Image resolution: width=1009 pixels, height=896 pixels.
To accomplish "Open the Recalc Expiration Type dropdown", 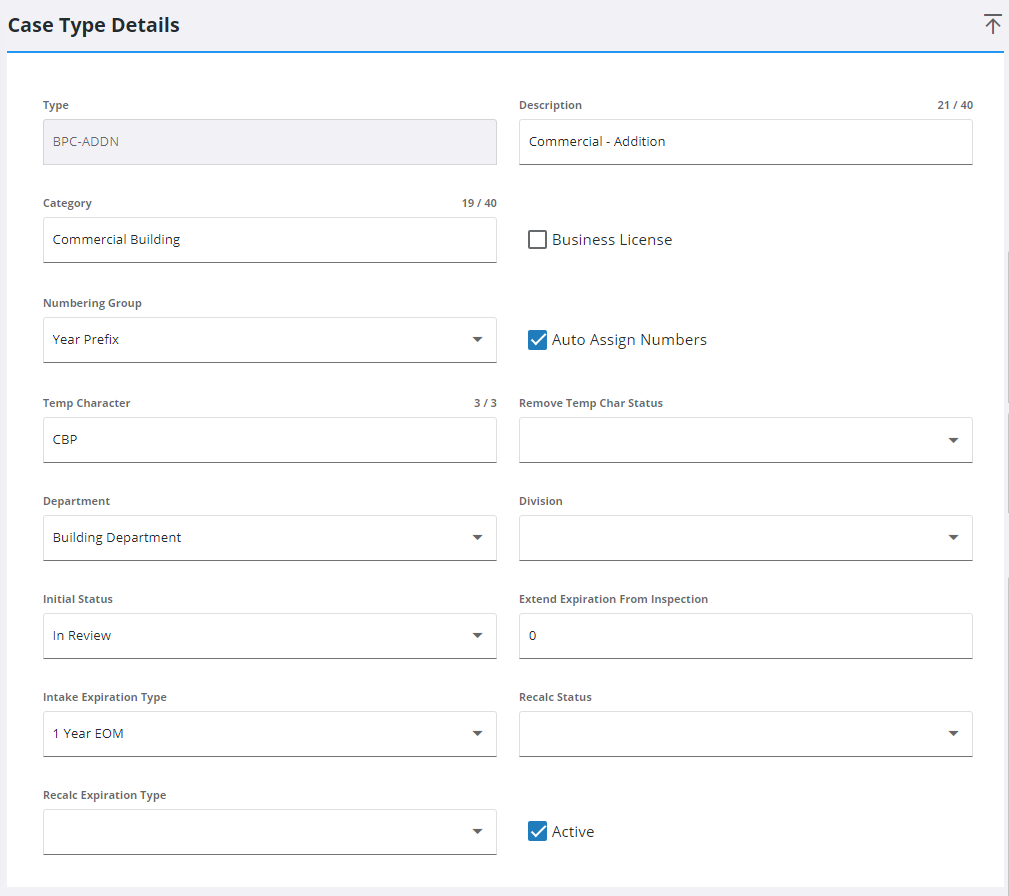I will [270, 832].
